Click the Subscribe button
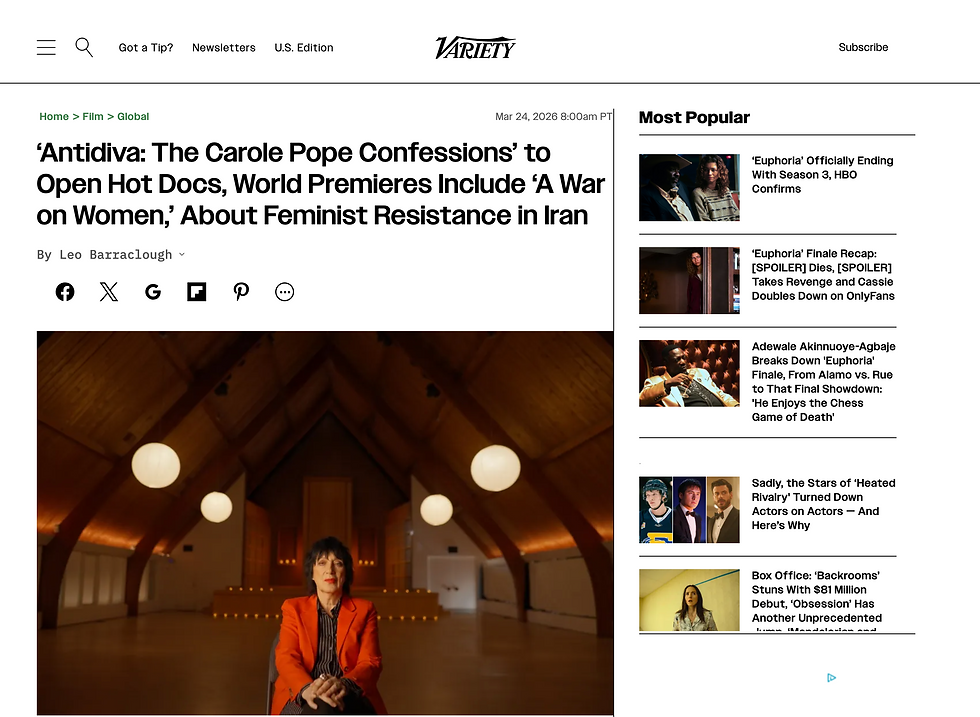Screen dimensions: 980x717 (863, 48)
